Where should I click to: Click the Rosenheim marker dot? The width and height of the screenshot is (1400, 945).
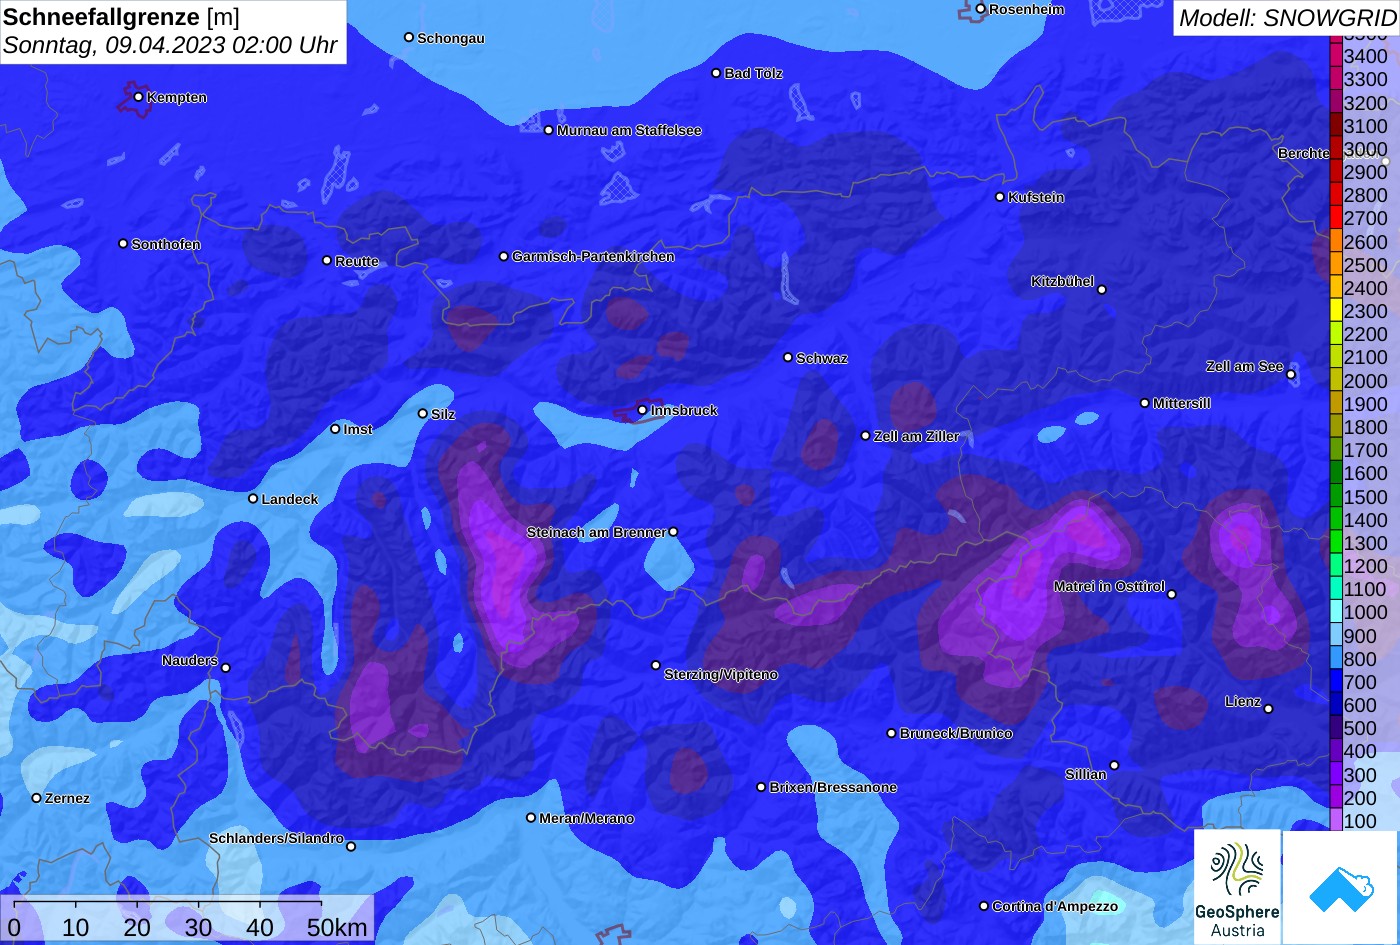[980, 9]
